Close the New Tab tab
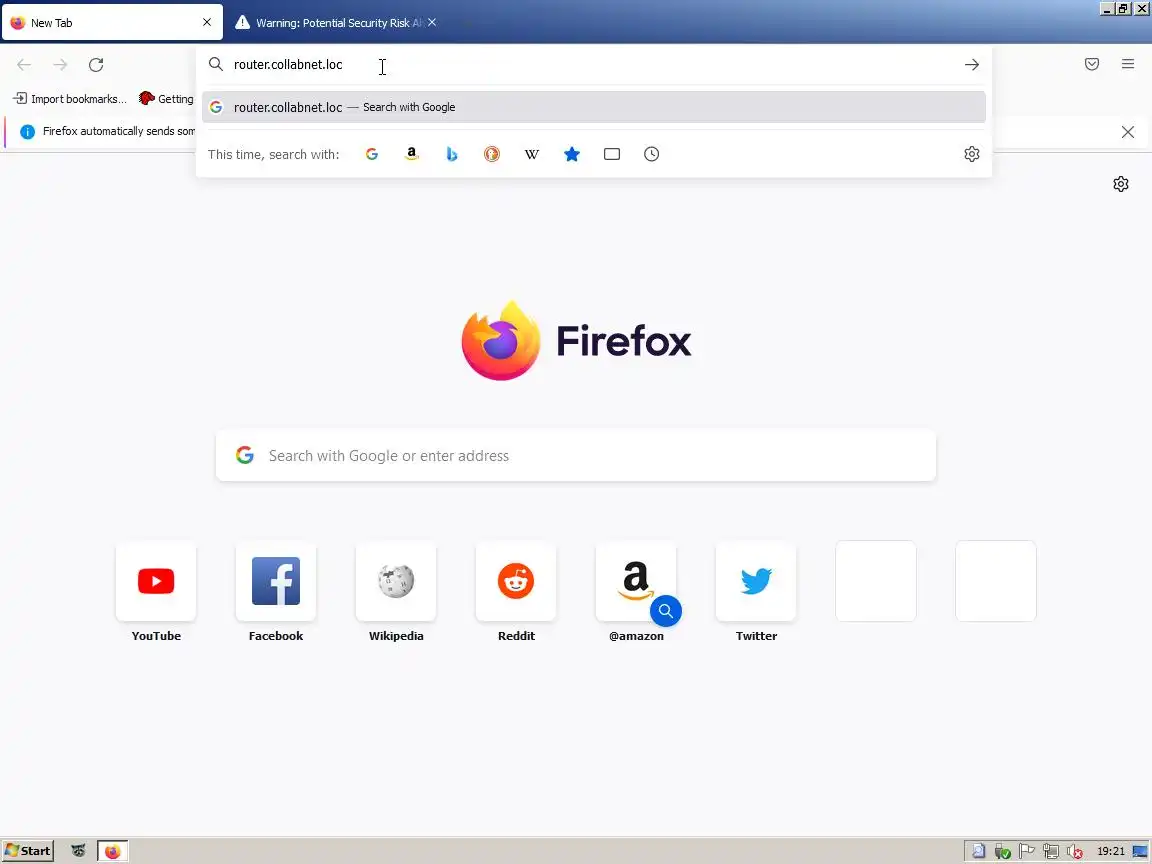The width and height of the screenshot is (1152, 864). pos(207,22)
